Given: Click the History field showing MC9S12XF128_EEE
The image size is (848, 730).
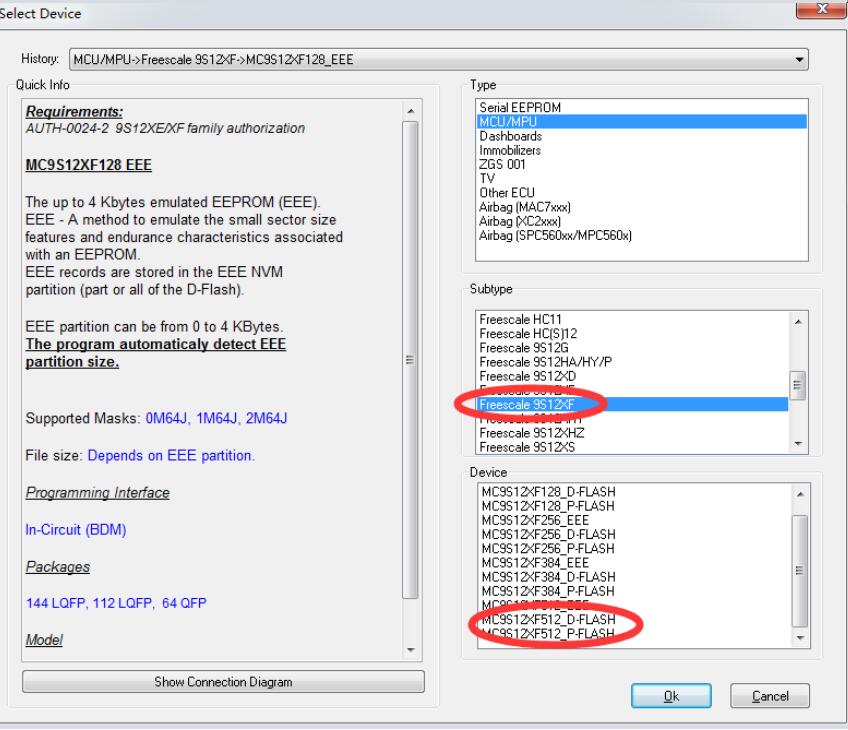Looking at the screenshot, I should pos(439,59).
